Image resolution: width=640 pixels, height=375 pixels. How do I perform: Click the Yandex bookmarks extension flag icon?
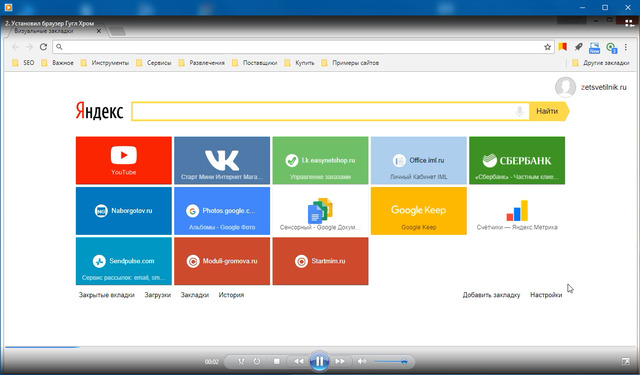click(x=563, y=47)
